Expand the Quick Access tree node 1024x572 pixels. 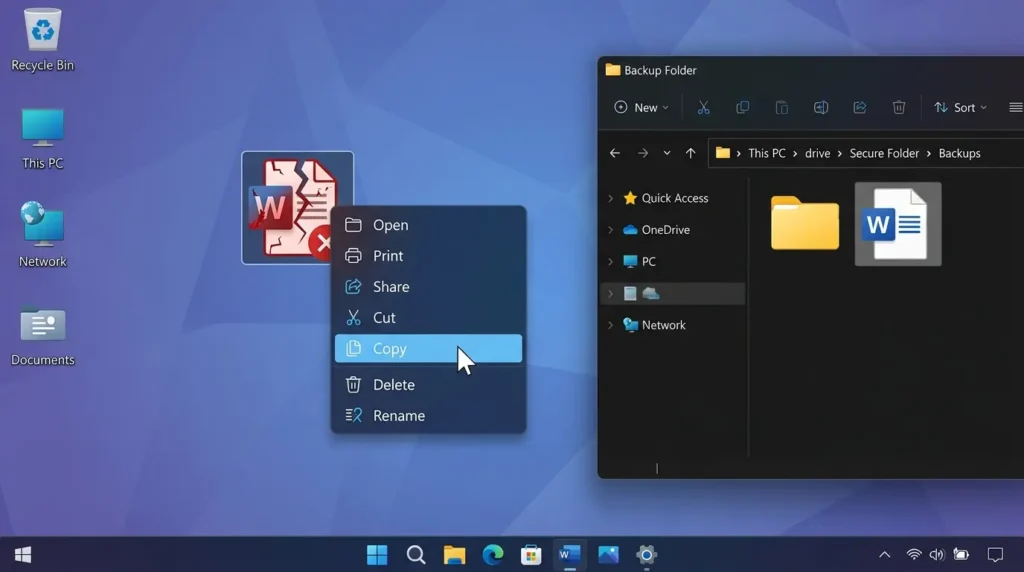pyautogui.click(x=611, y=198)
